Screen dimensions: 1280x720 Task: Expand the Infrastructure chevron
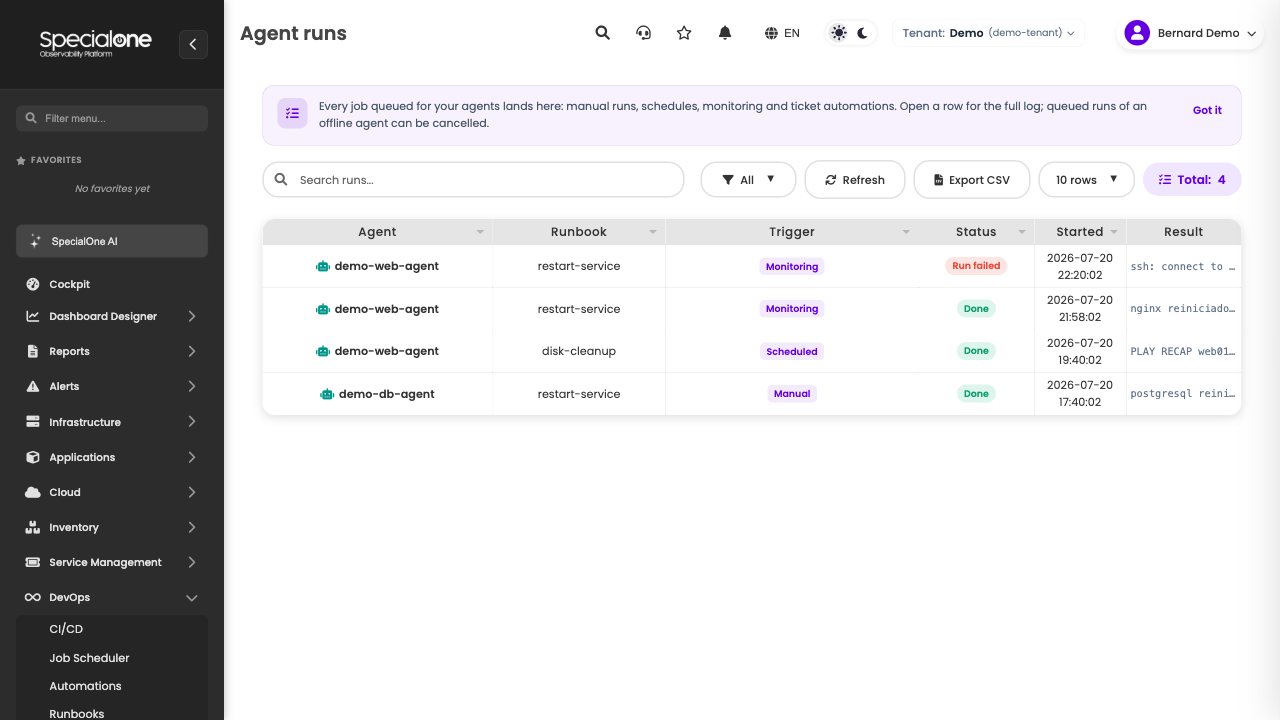coord(192,422)
